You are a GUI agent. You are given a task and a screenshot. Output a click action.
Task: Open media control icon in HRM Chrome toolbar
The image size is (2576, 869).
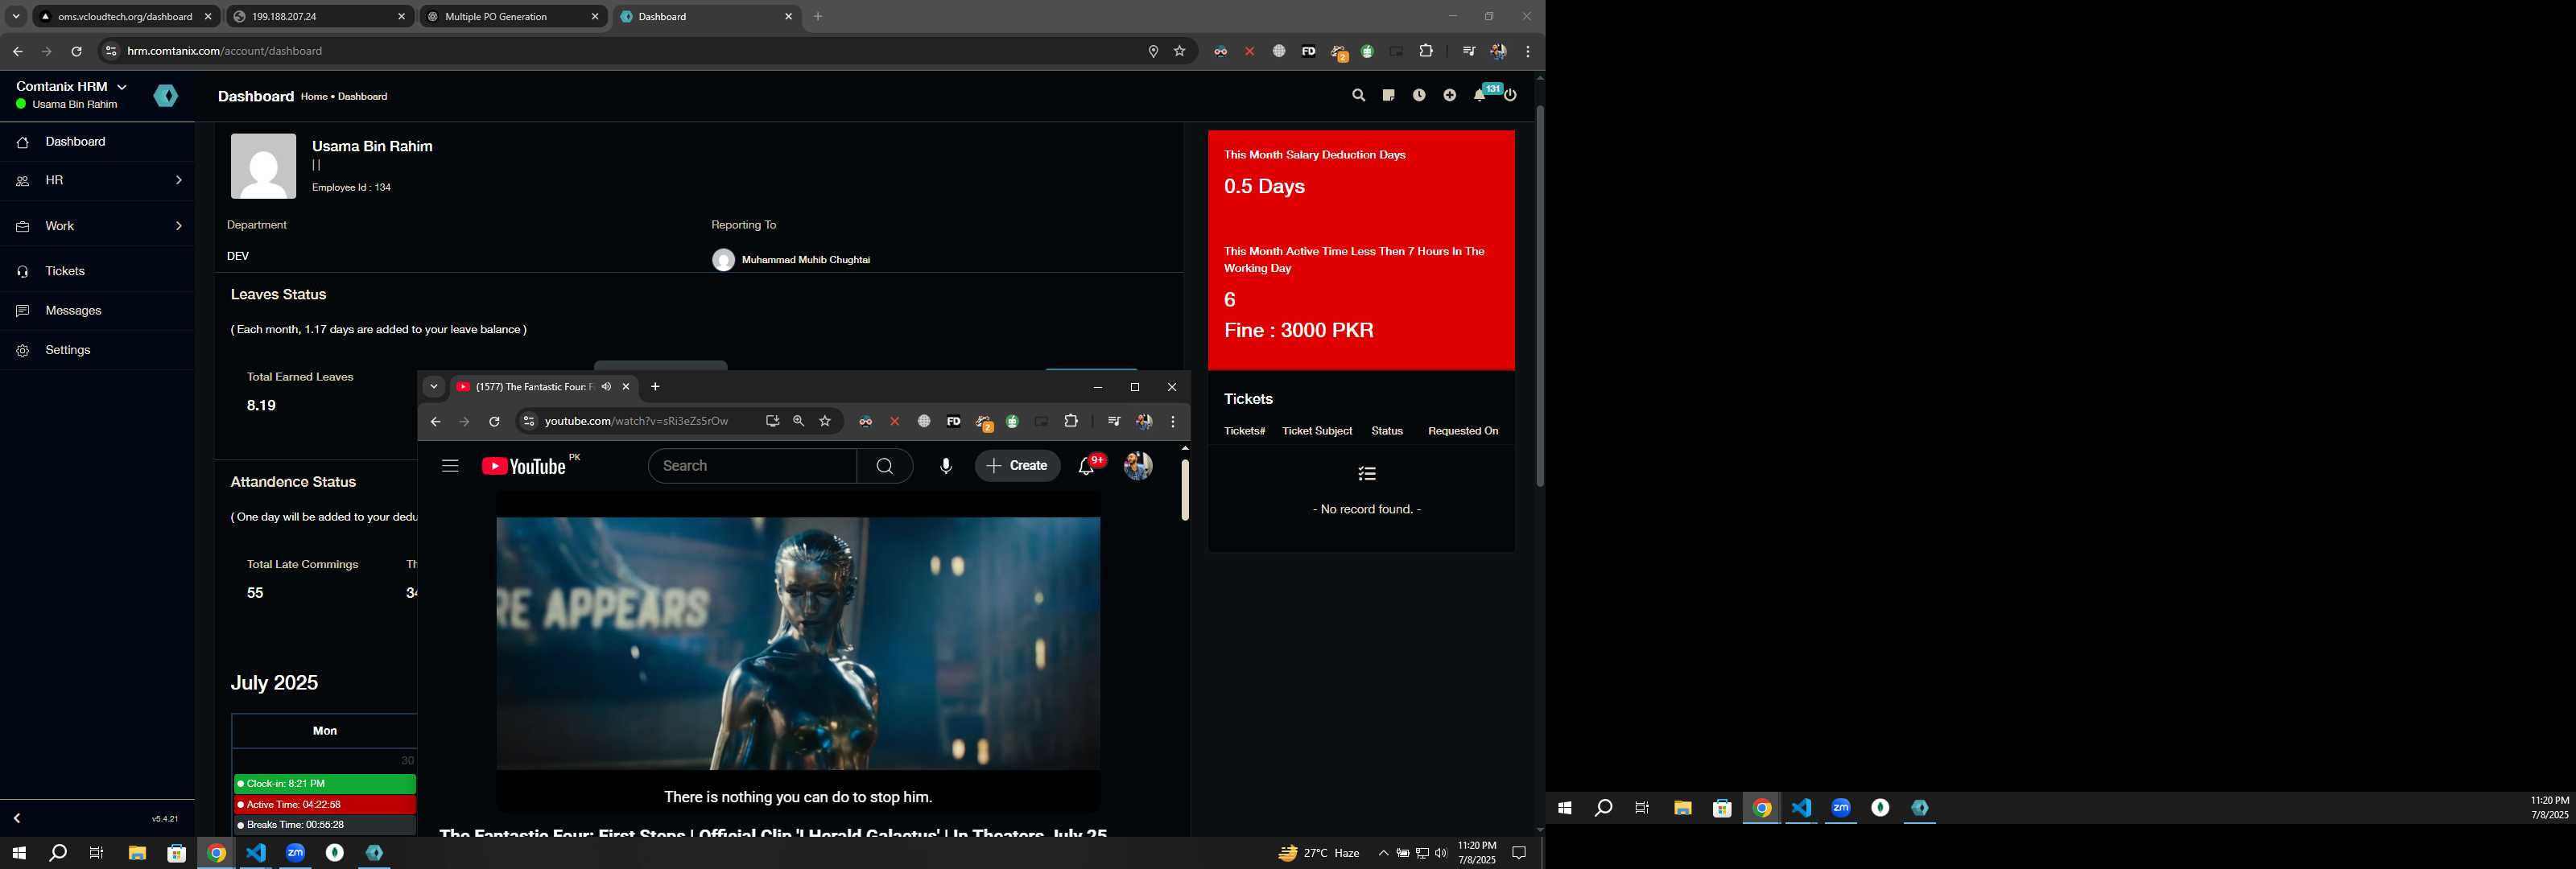coord(1469,51)
